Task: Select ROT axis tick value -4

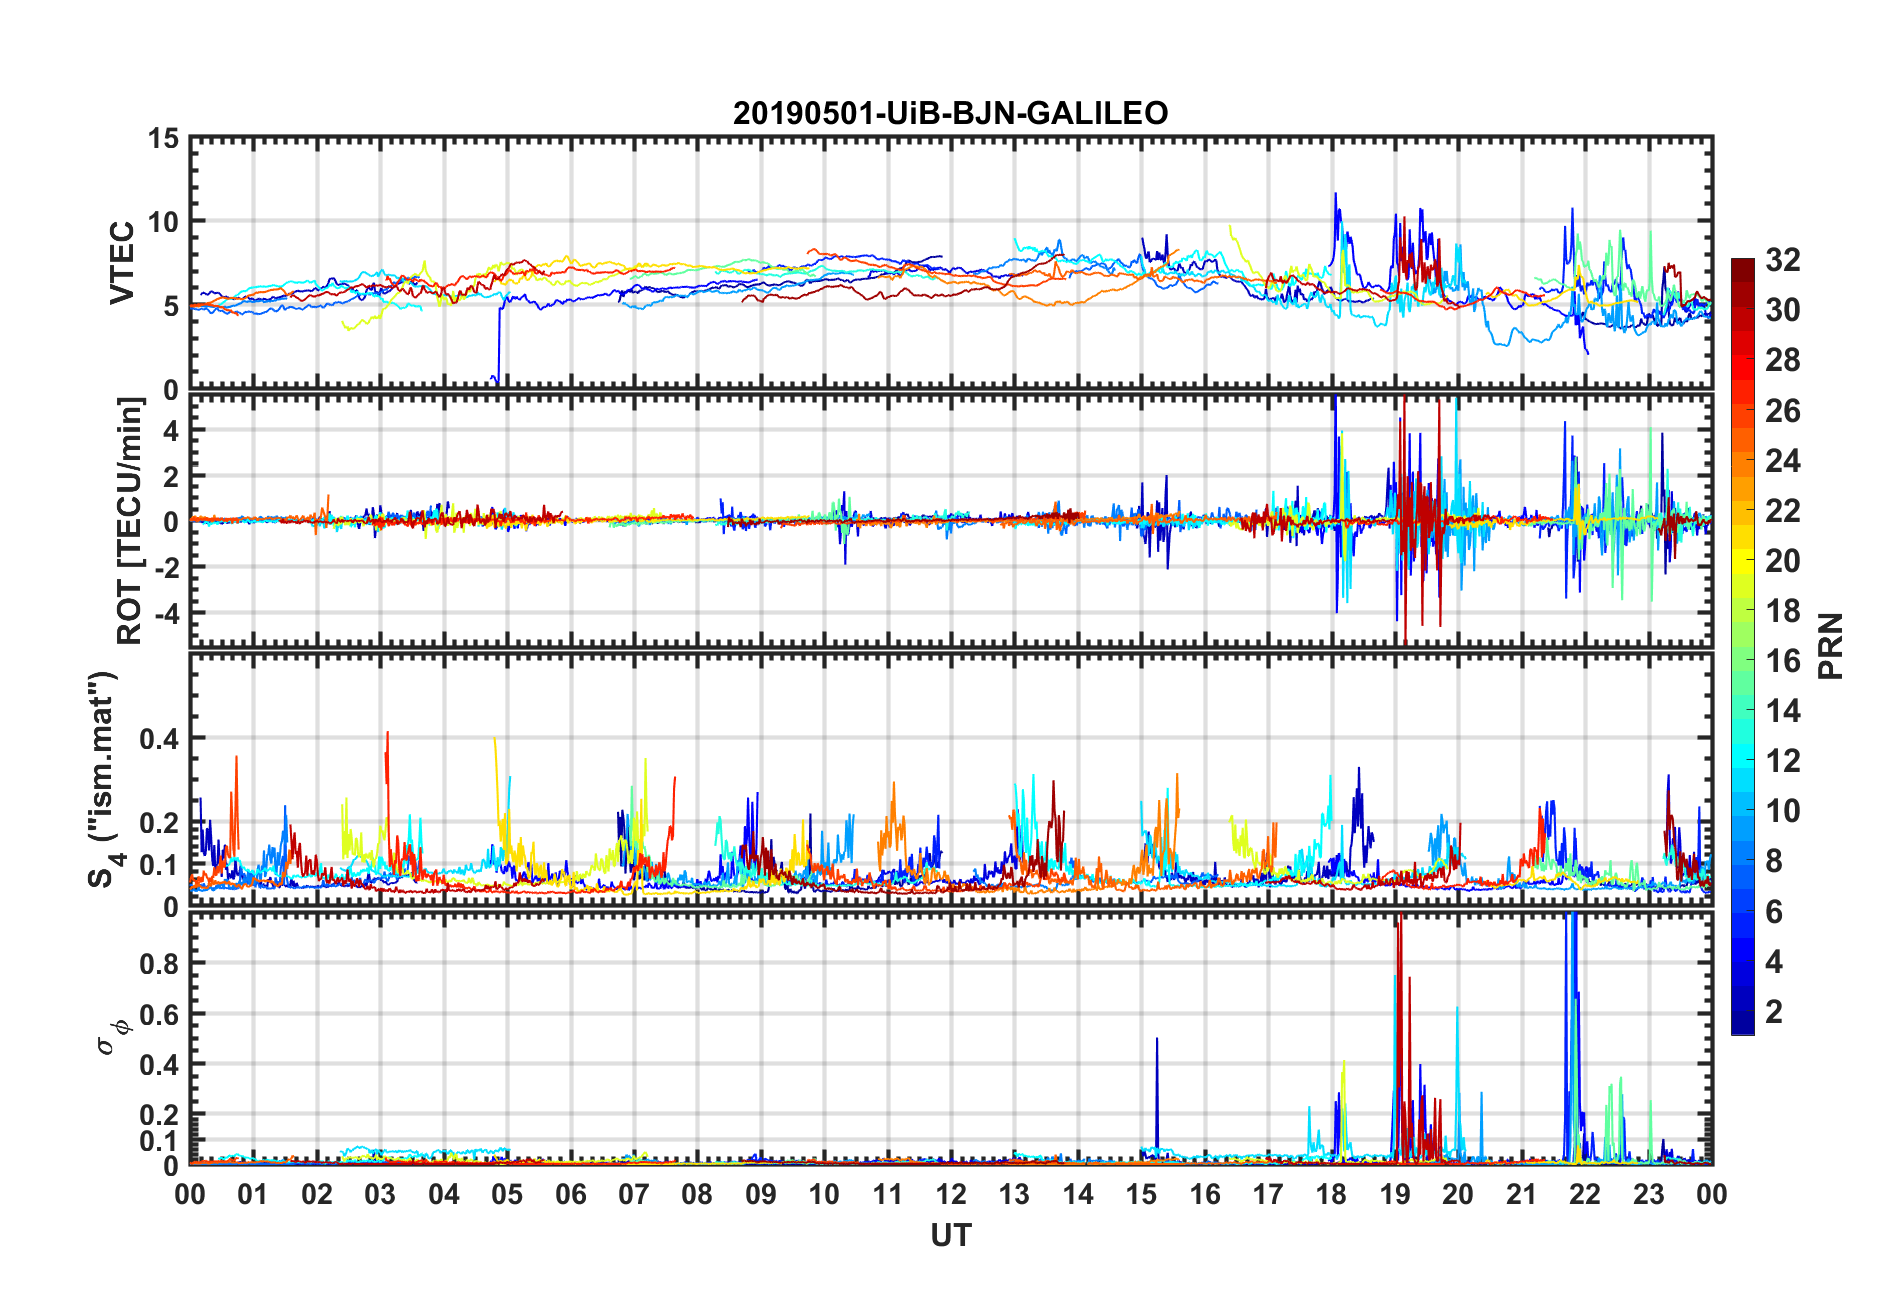Action: [166, 612]
